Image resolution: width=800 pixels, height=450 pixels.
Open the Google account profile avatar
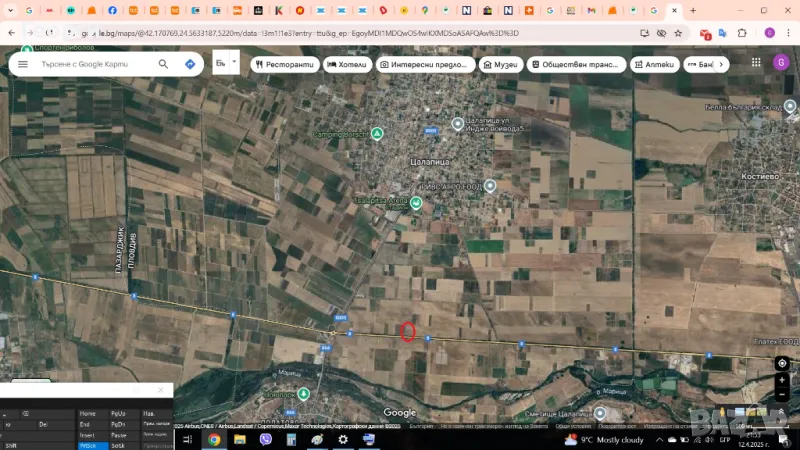tap(769, 33)
